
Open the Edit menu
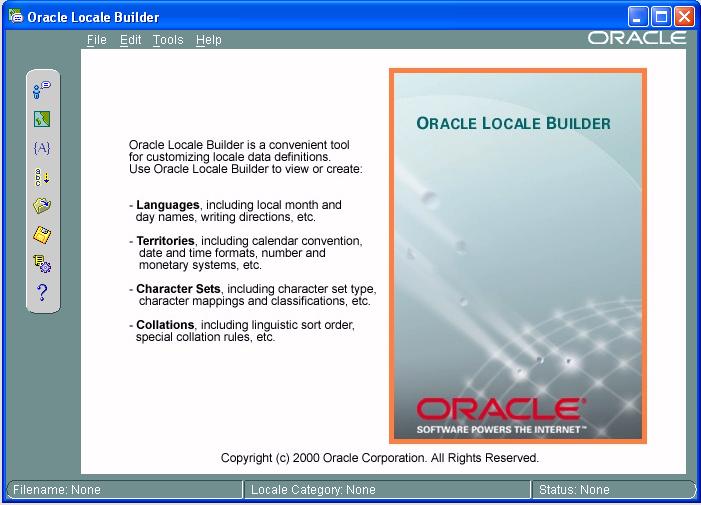pyautogui.click(x=130, y=40)
